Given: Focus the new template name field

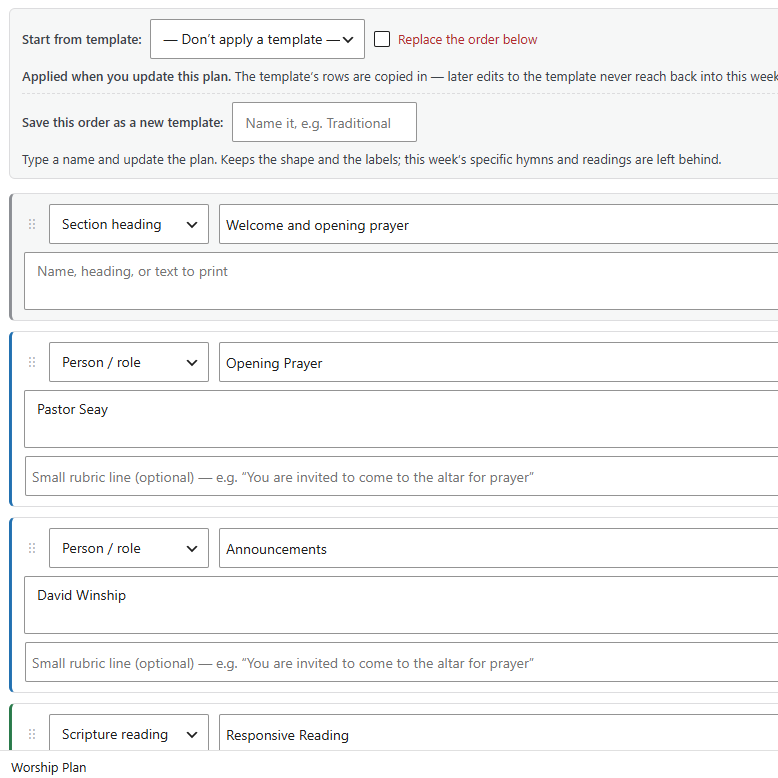Looking at the screenshot, I should click(x=324, y=123).
